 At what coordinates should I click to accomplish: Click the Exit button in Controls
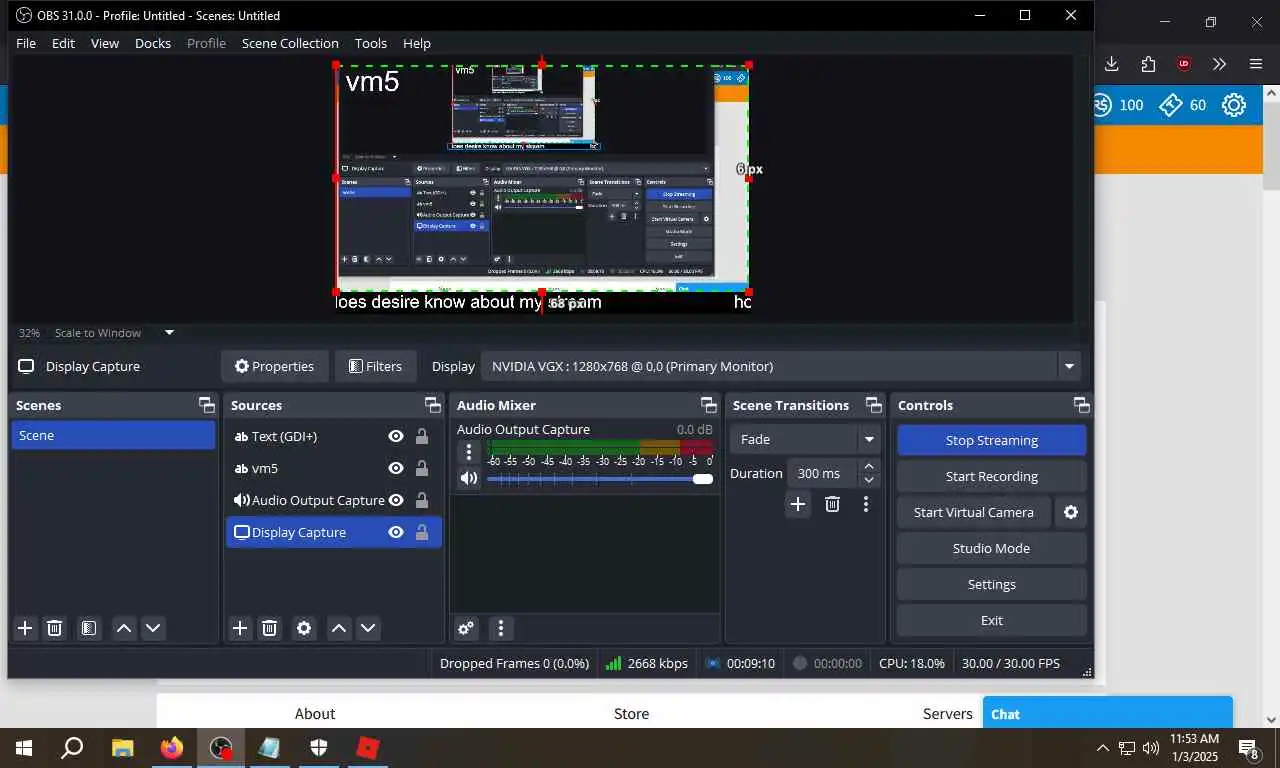(992, 620)
